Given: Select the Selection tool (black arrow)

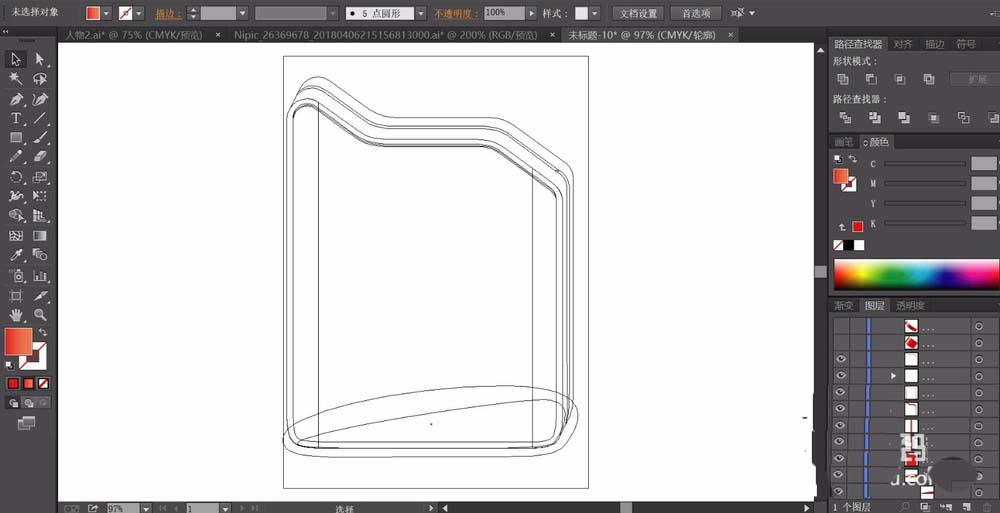Looking at the screenshot, I should pyautogui.click(x=15, y=59).
